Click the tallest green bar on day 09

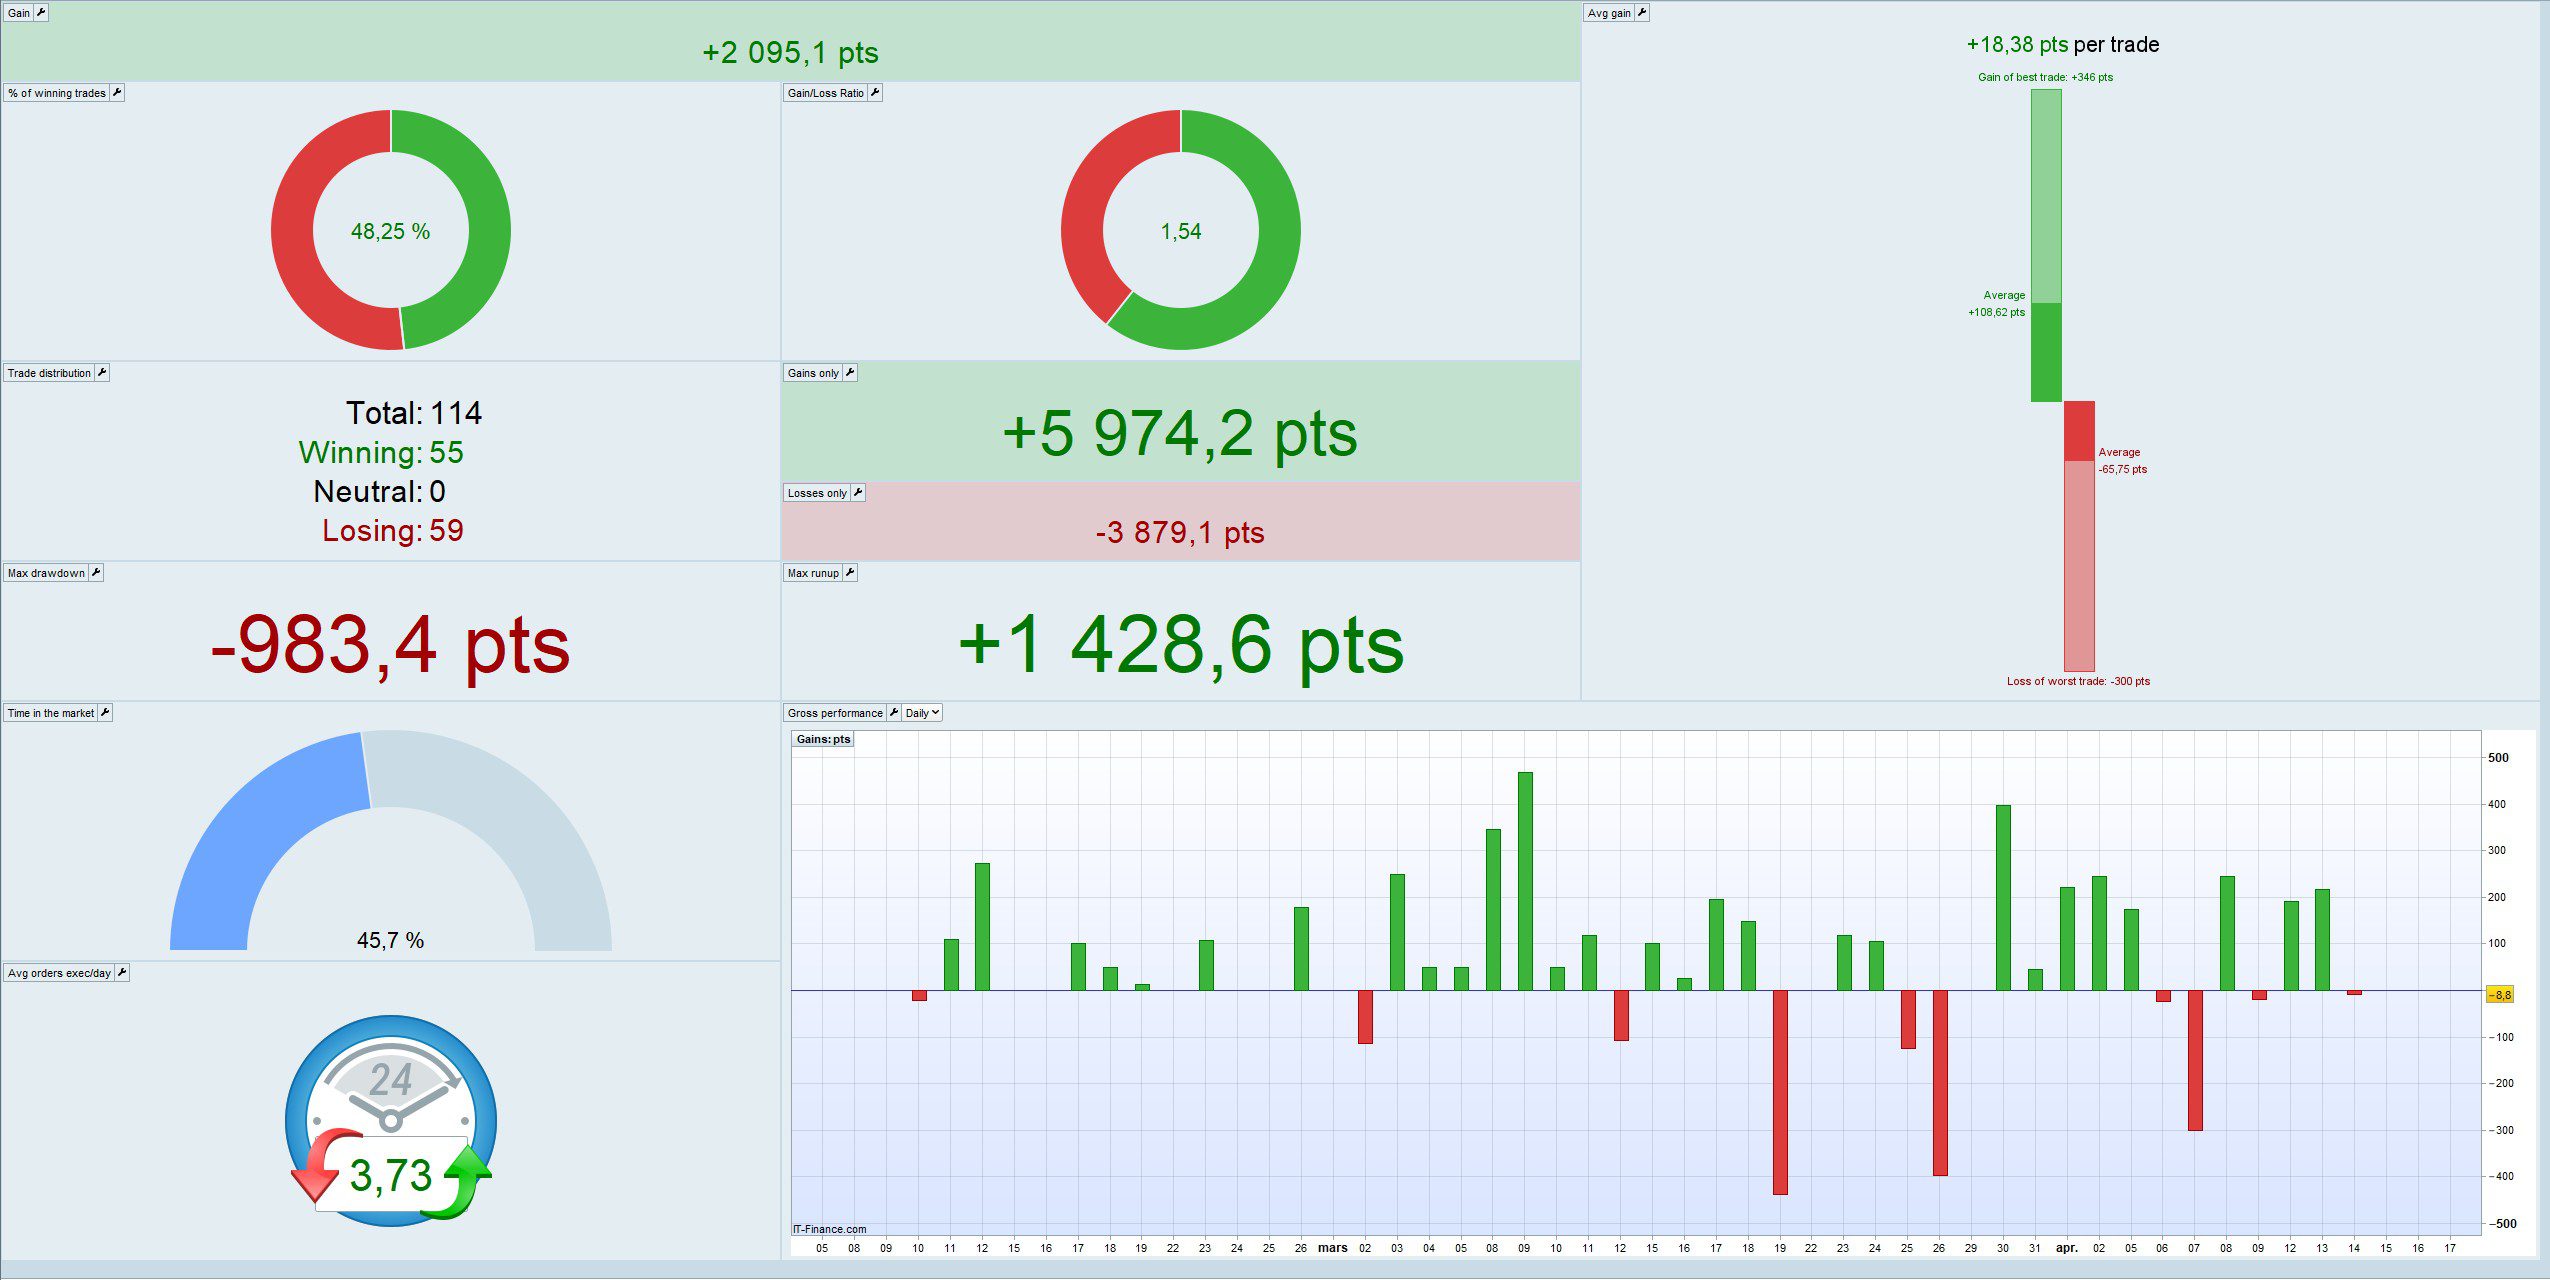(1525, 880)
